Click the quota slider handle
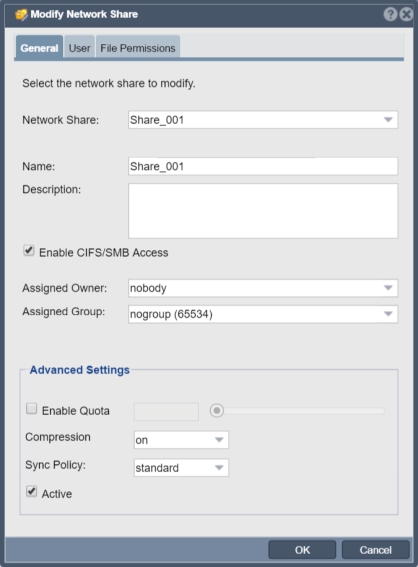Screen dimensions: 418x567 click(x=217, y=410)
